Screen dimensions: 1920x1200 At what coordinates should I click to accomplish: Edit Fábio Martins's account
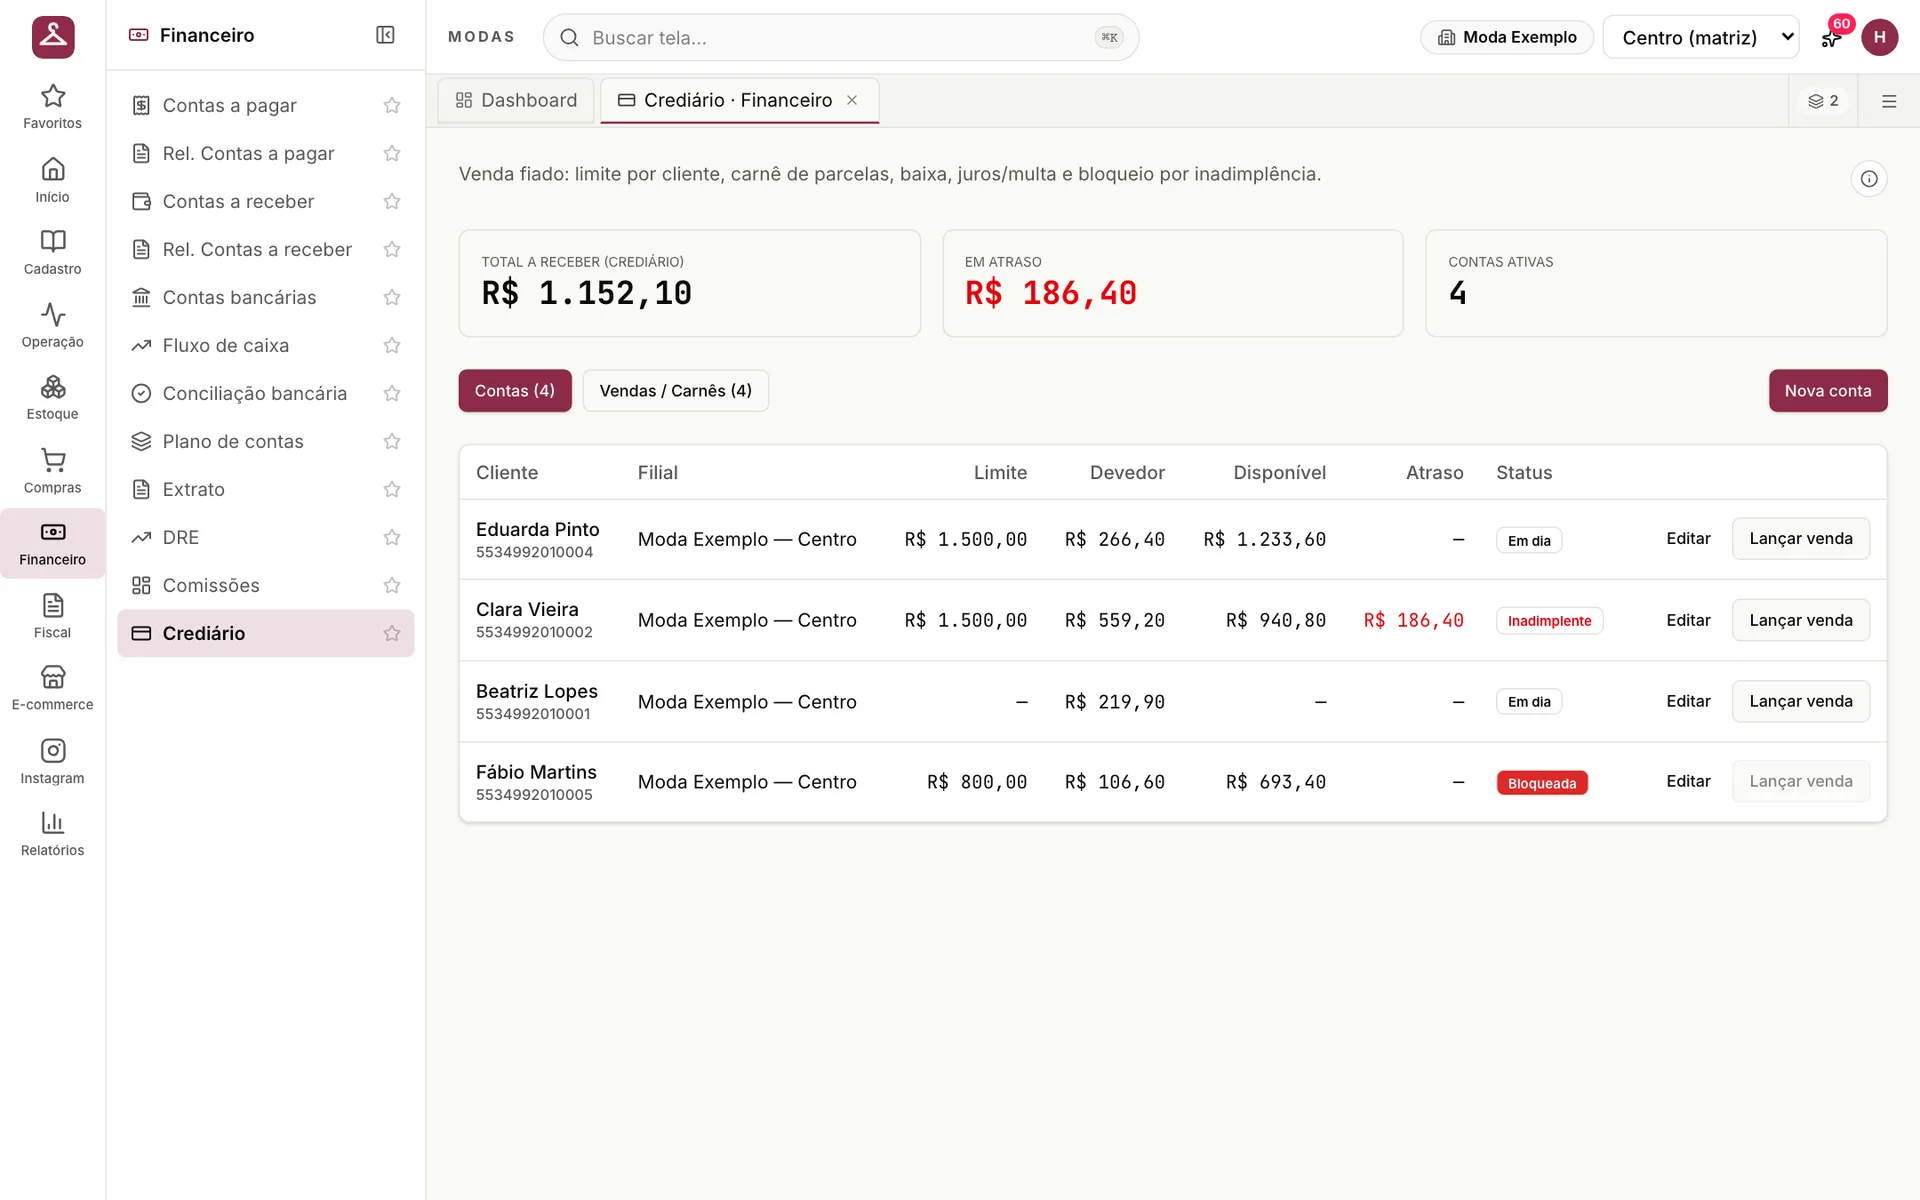[x=1688, y=781]
